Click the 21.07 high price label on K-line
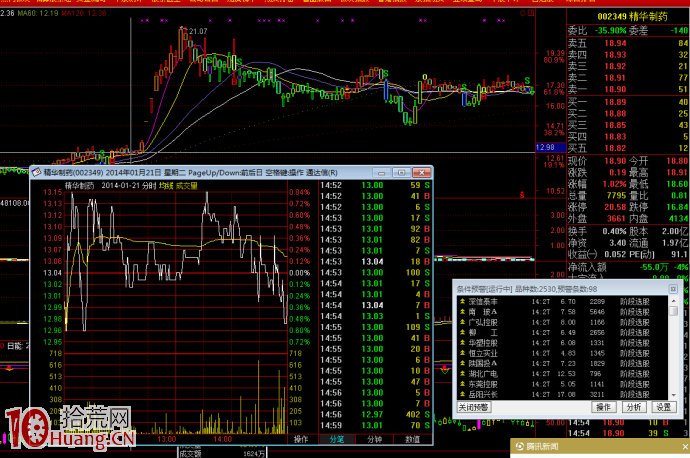Viewport: 690px width, 458px height. pos(198,31)
